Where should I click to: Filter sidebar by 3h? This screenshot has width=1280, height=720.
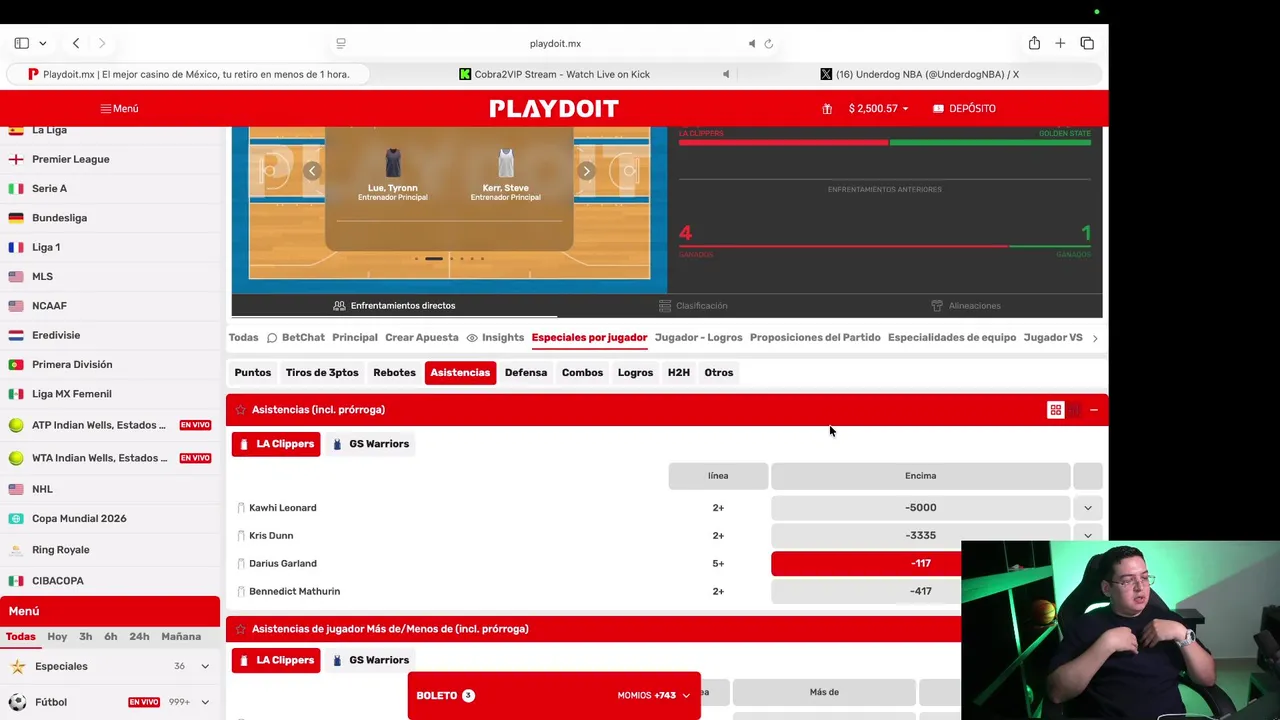[x=85, y=636]
